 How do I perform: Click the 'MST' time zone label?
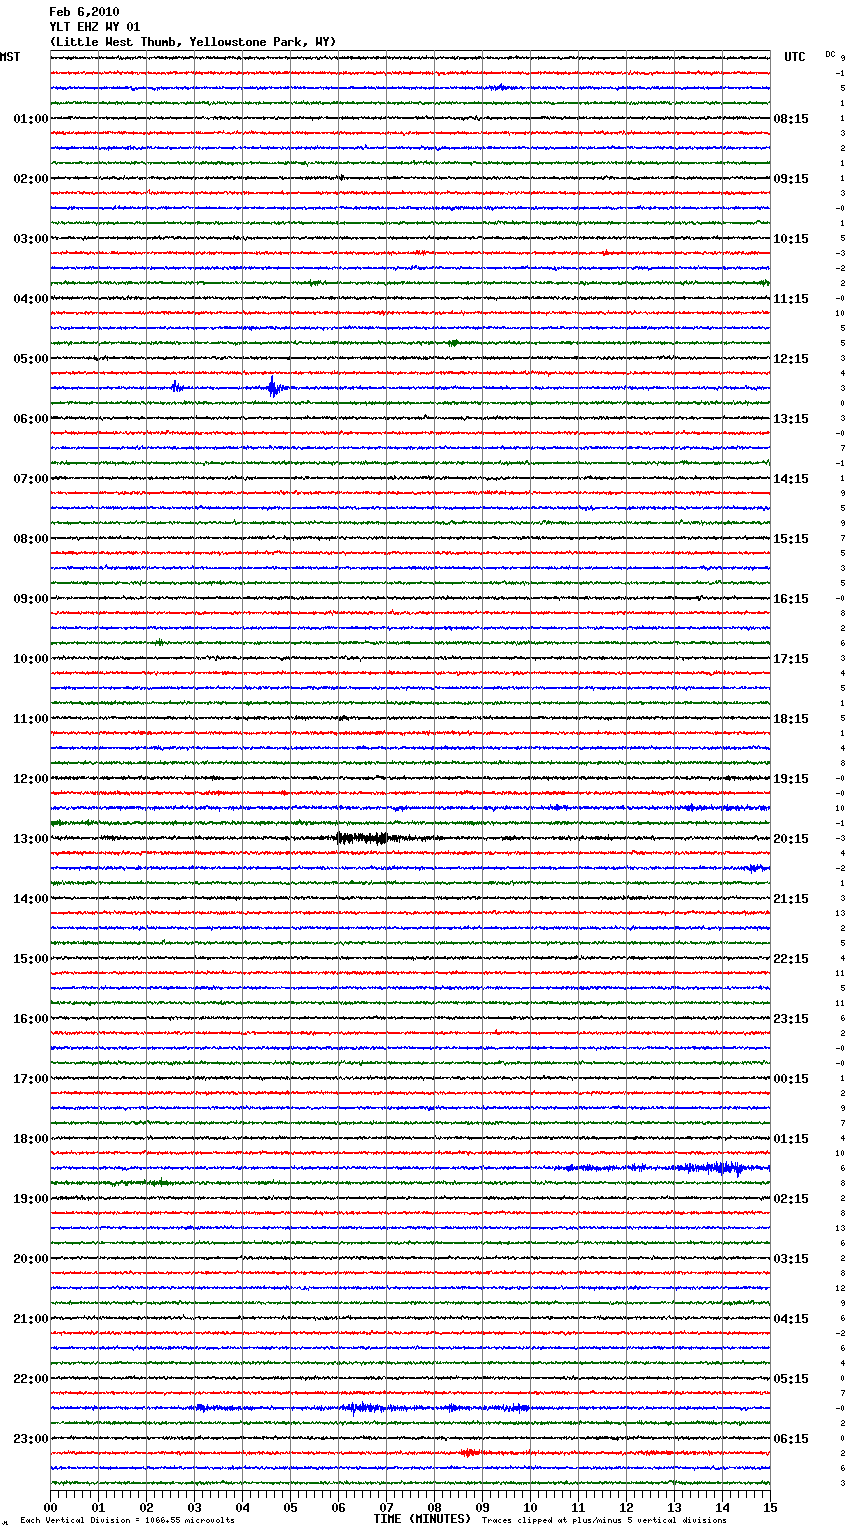(10, 57)
